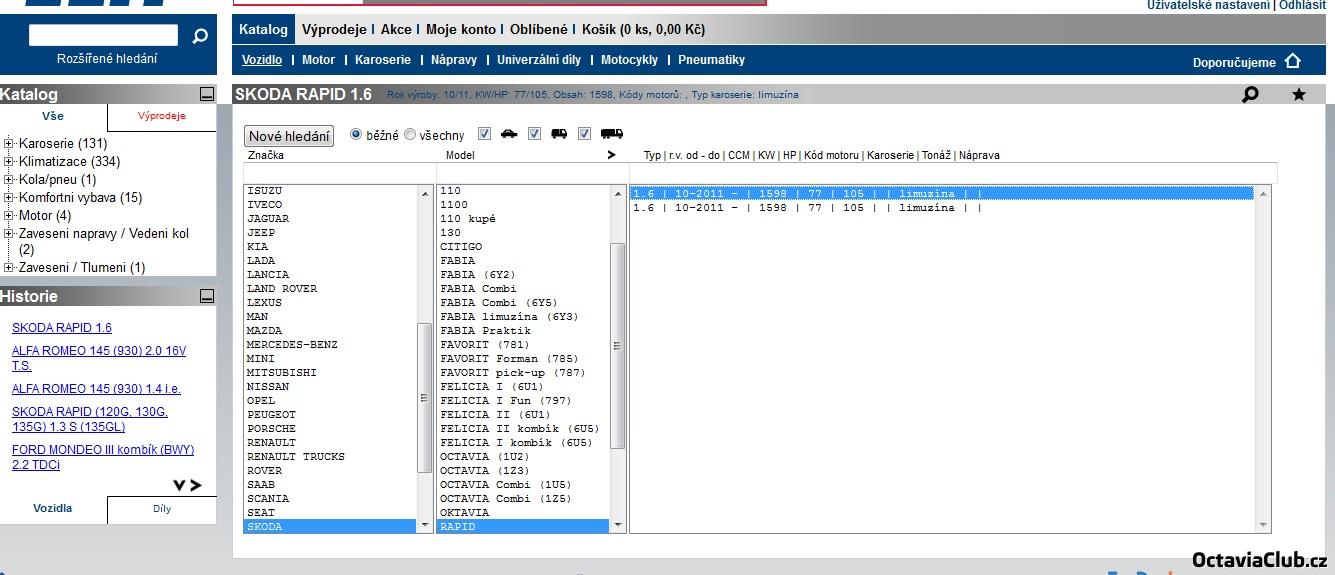The height and width of the screenshot is (575, 1335).
Task: Click the search magnifier icon beside search box
Action: pos(200,36)
